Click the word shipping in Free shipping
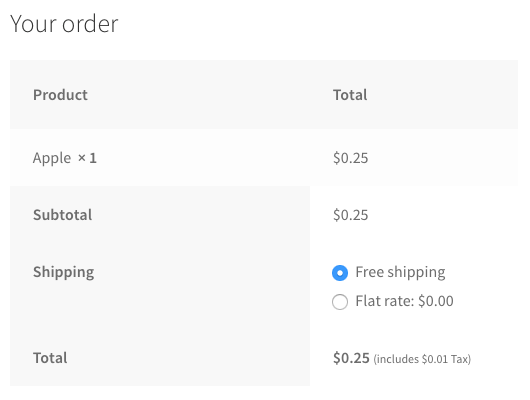This screenshot has width=530, height=400. [x=416, y=272]
